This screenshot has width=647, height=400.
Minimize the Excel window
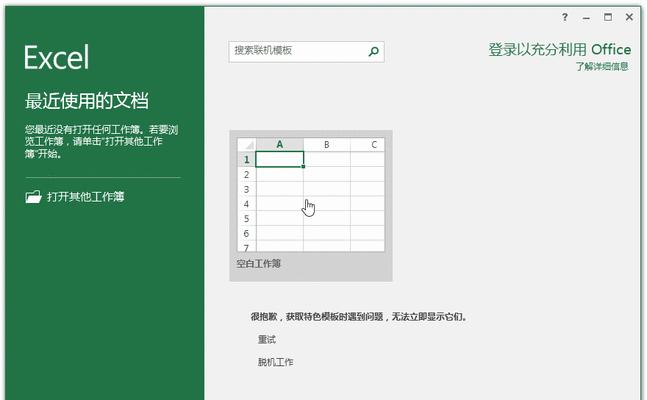tap(586, 18)
